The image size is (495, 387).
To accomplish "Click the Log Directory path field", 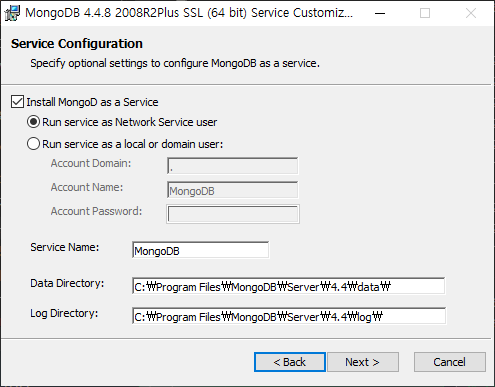I will tap(289, 316).
